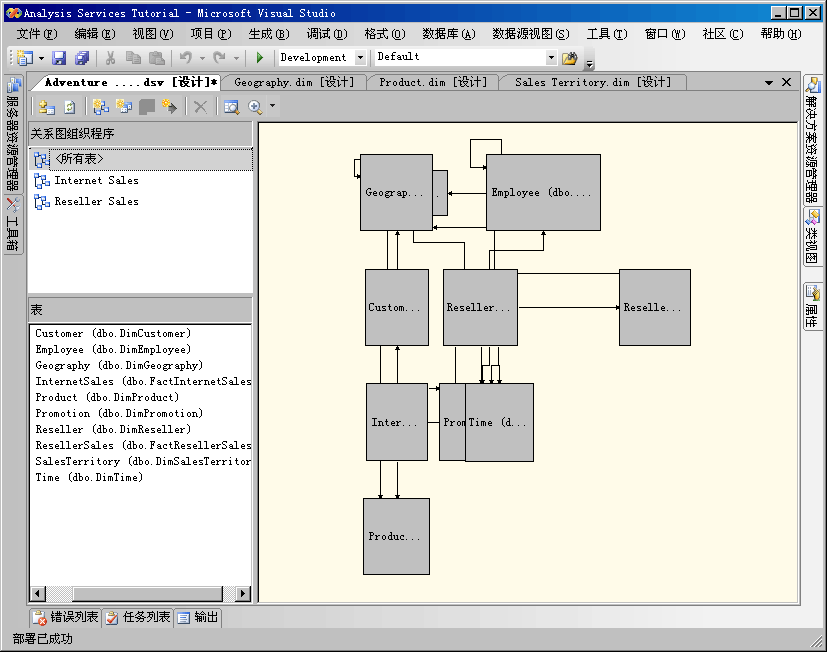Click the Add/Remove Tables icon

pos(47,107)
